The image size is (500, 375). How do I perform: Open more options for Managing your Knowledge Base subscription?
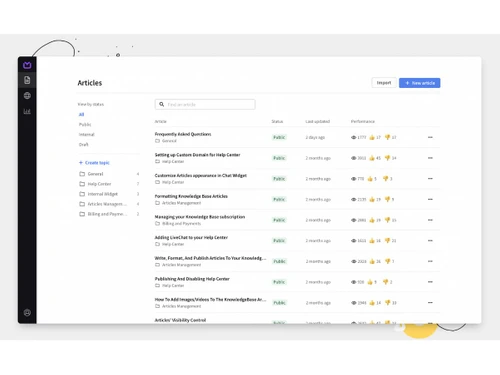click(430, 220)
